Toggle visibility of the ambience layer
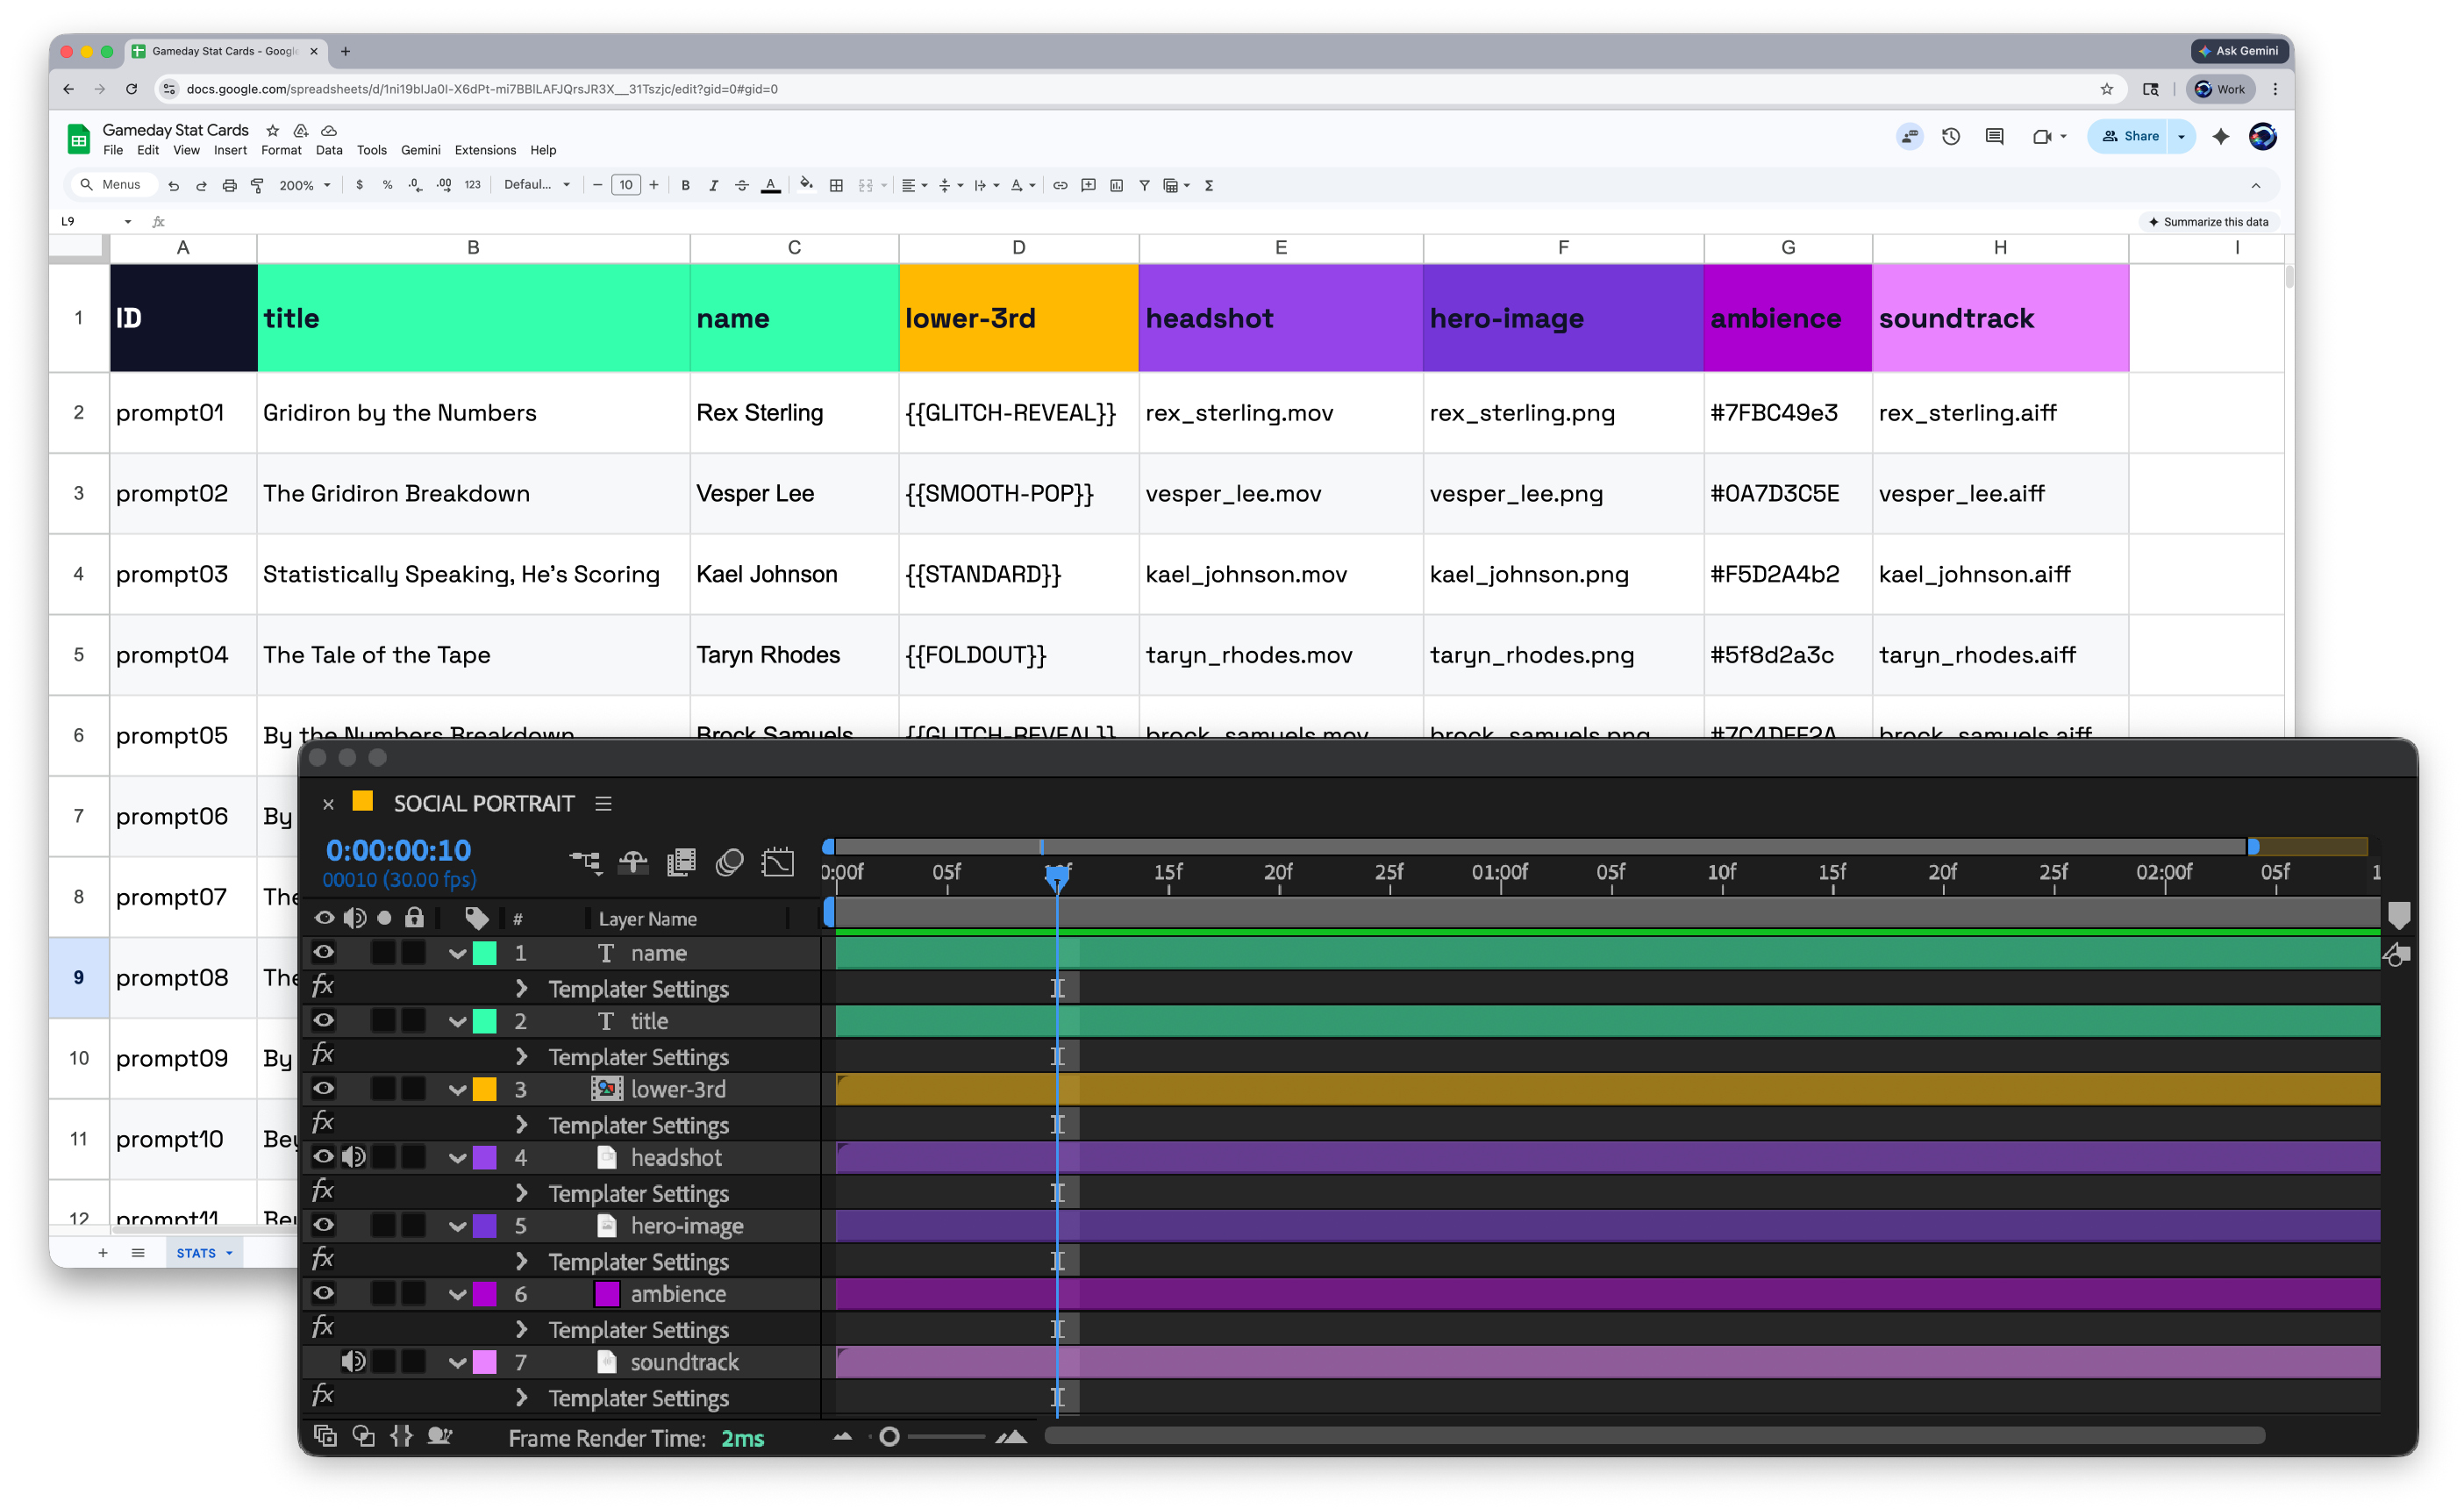This screenshot has height=1509, width=2464. point(323,1293)
